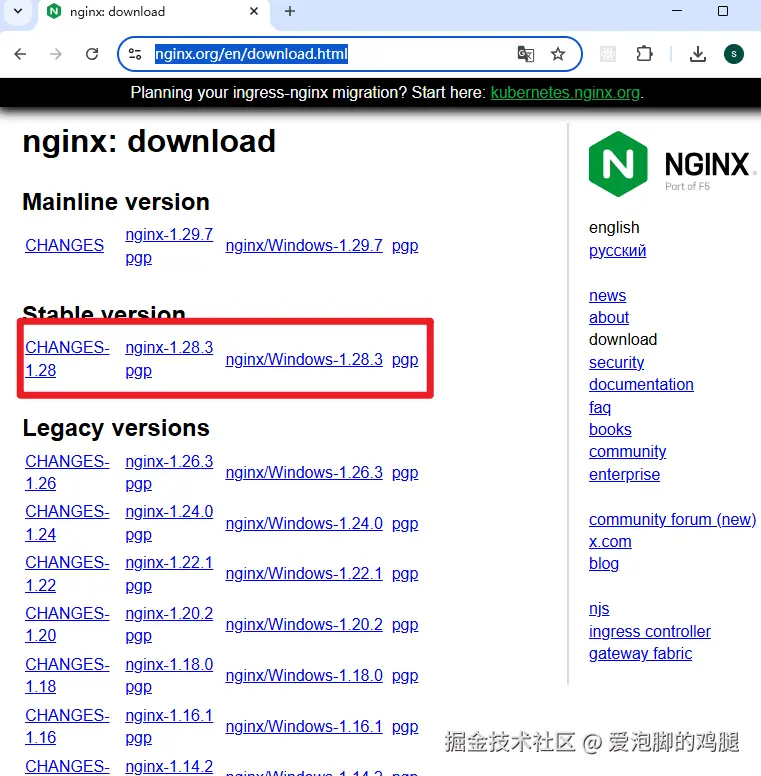Open the tab search dropdown arrow
The height and width of the screenshot is (776, 761).
pos(18,11)
